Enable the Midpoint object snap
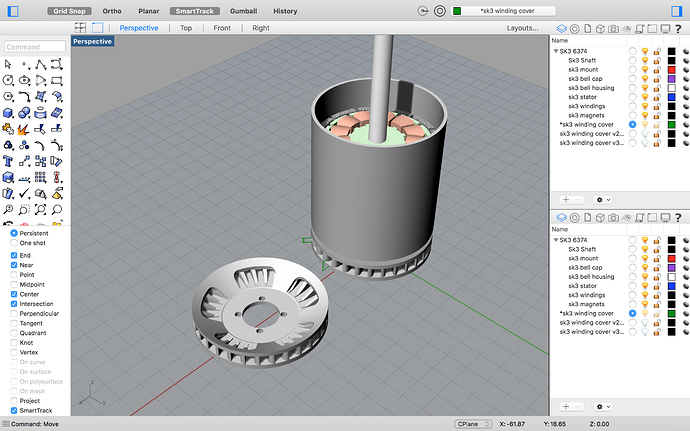 (15, 284)
